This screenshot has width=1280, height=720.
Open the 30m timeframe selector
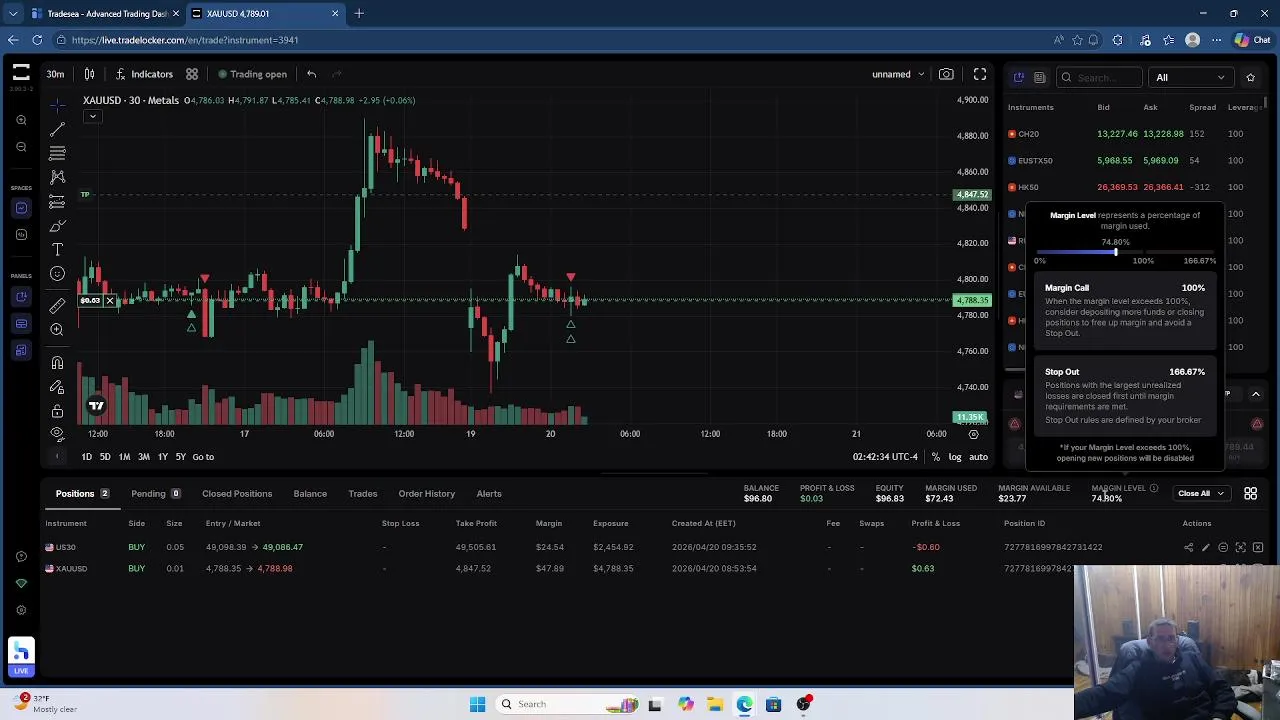coord(55,74)
